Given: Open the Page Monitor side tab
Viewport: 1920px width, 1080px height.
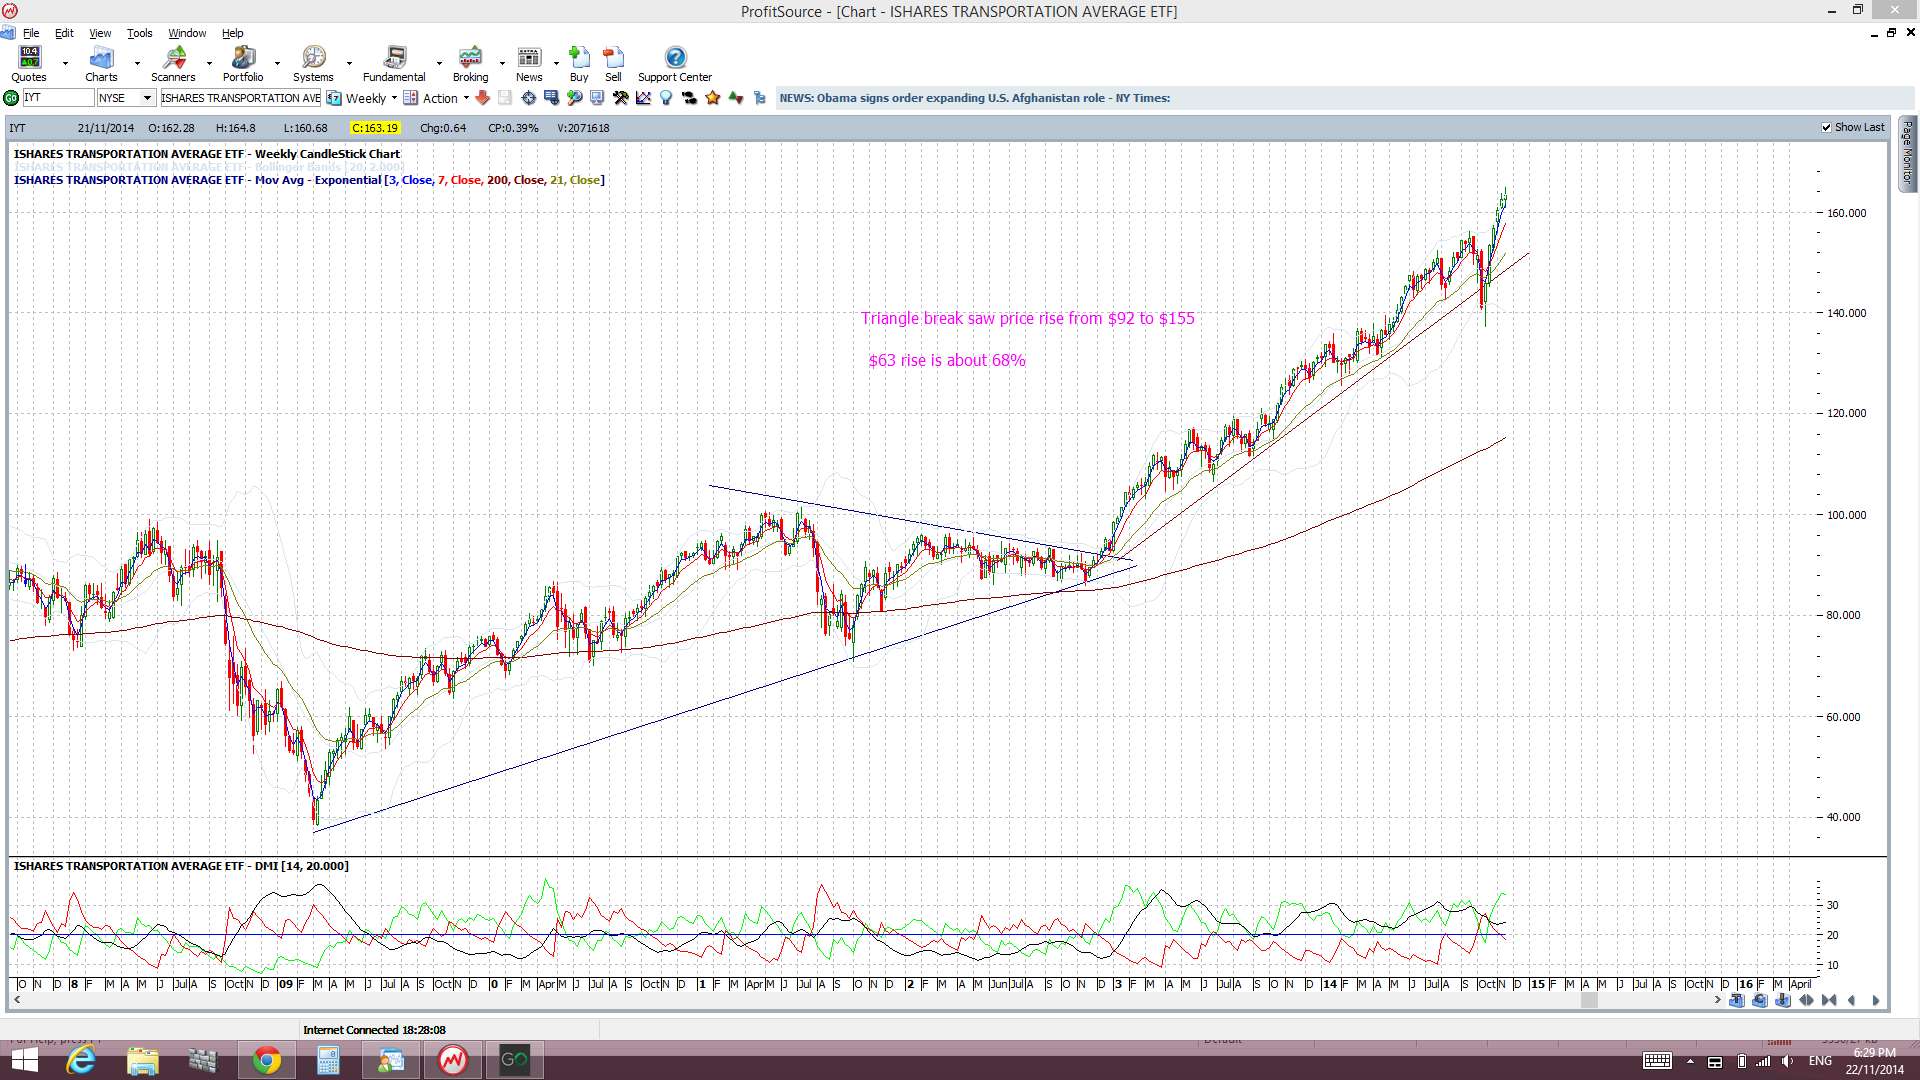Looking at the screenshot, I should coord(1908,153).
